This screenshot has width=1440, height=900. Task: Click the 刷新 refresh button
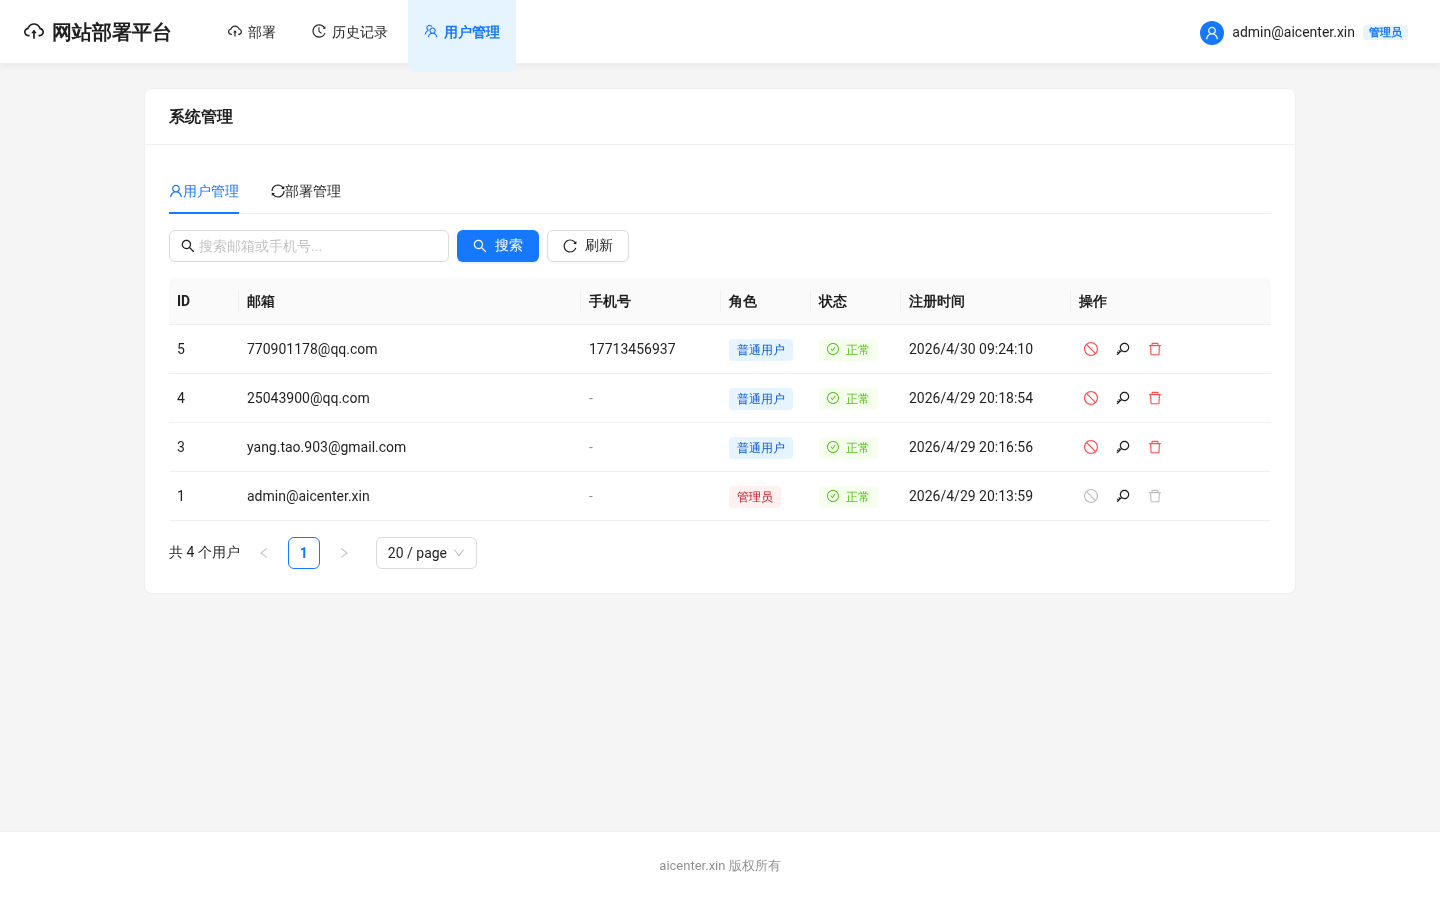pyautogui.click(x=588, y=246)
